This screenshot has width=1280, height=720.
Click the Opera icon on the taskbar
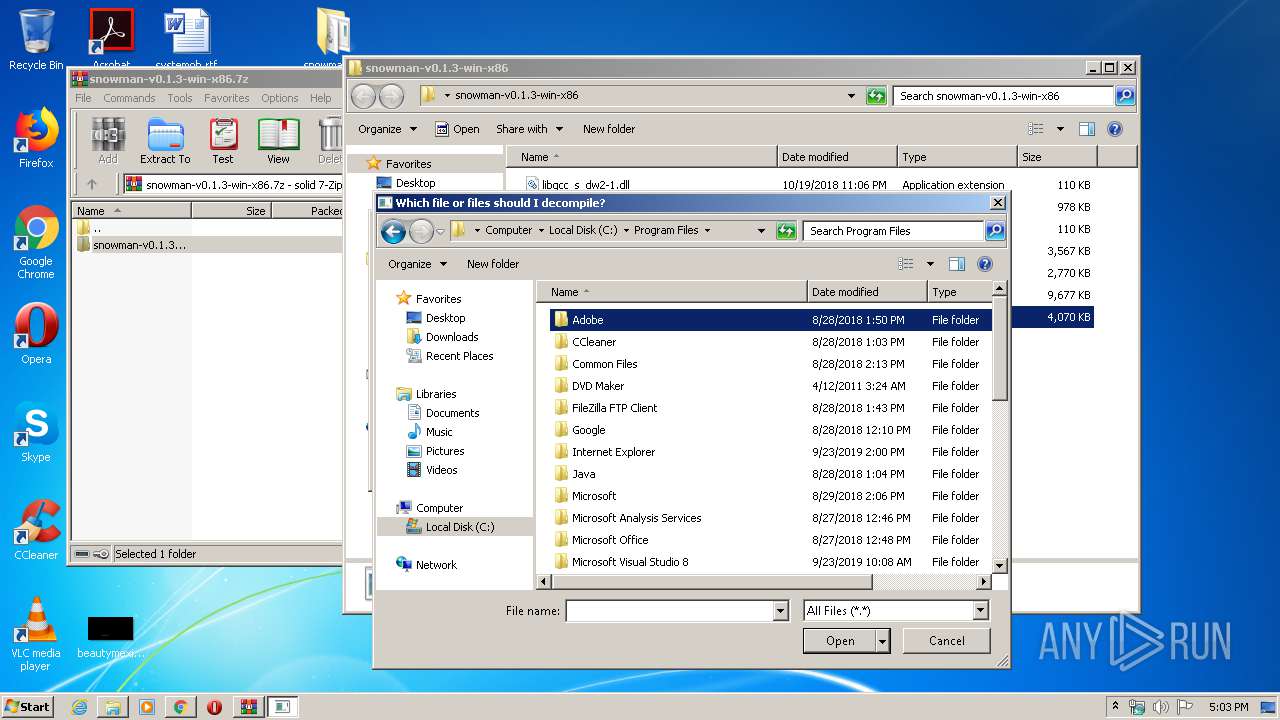(214, 707)
